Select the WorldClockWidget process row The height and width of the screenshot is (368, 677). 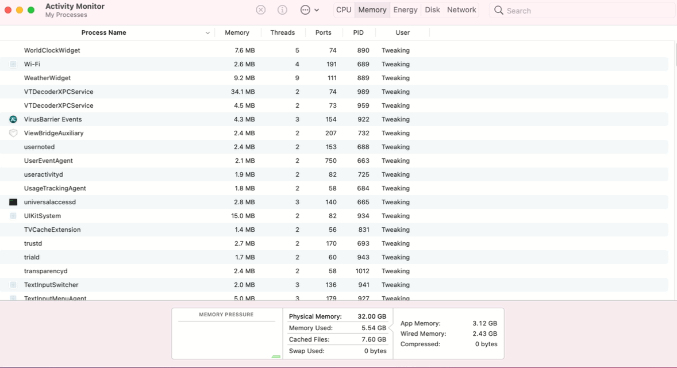pyautogui.click(x=334, y=50)
